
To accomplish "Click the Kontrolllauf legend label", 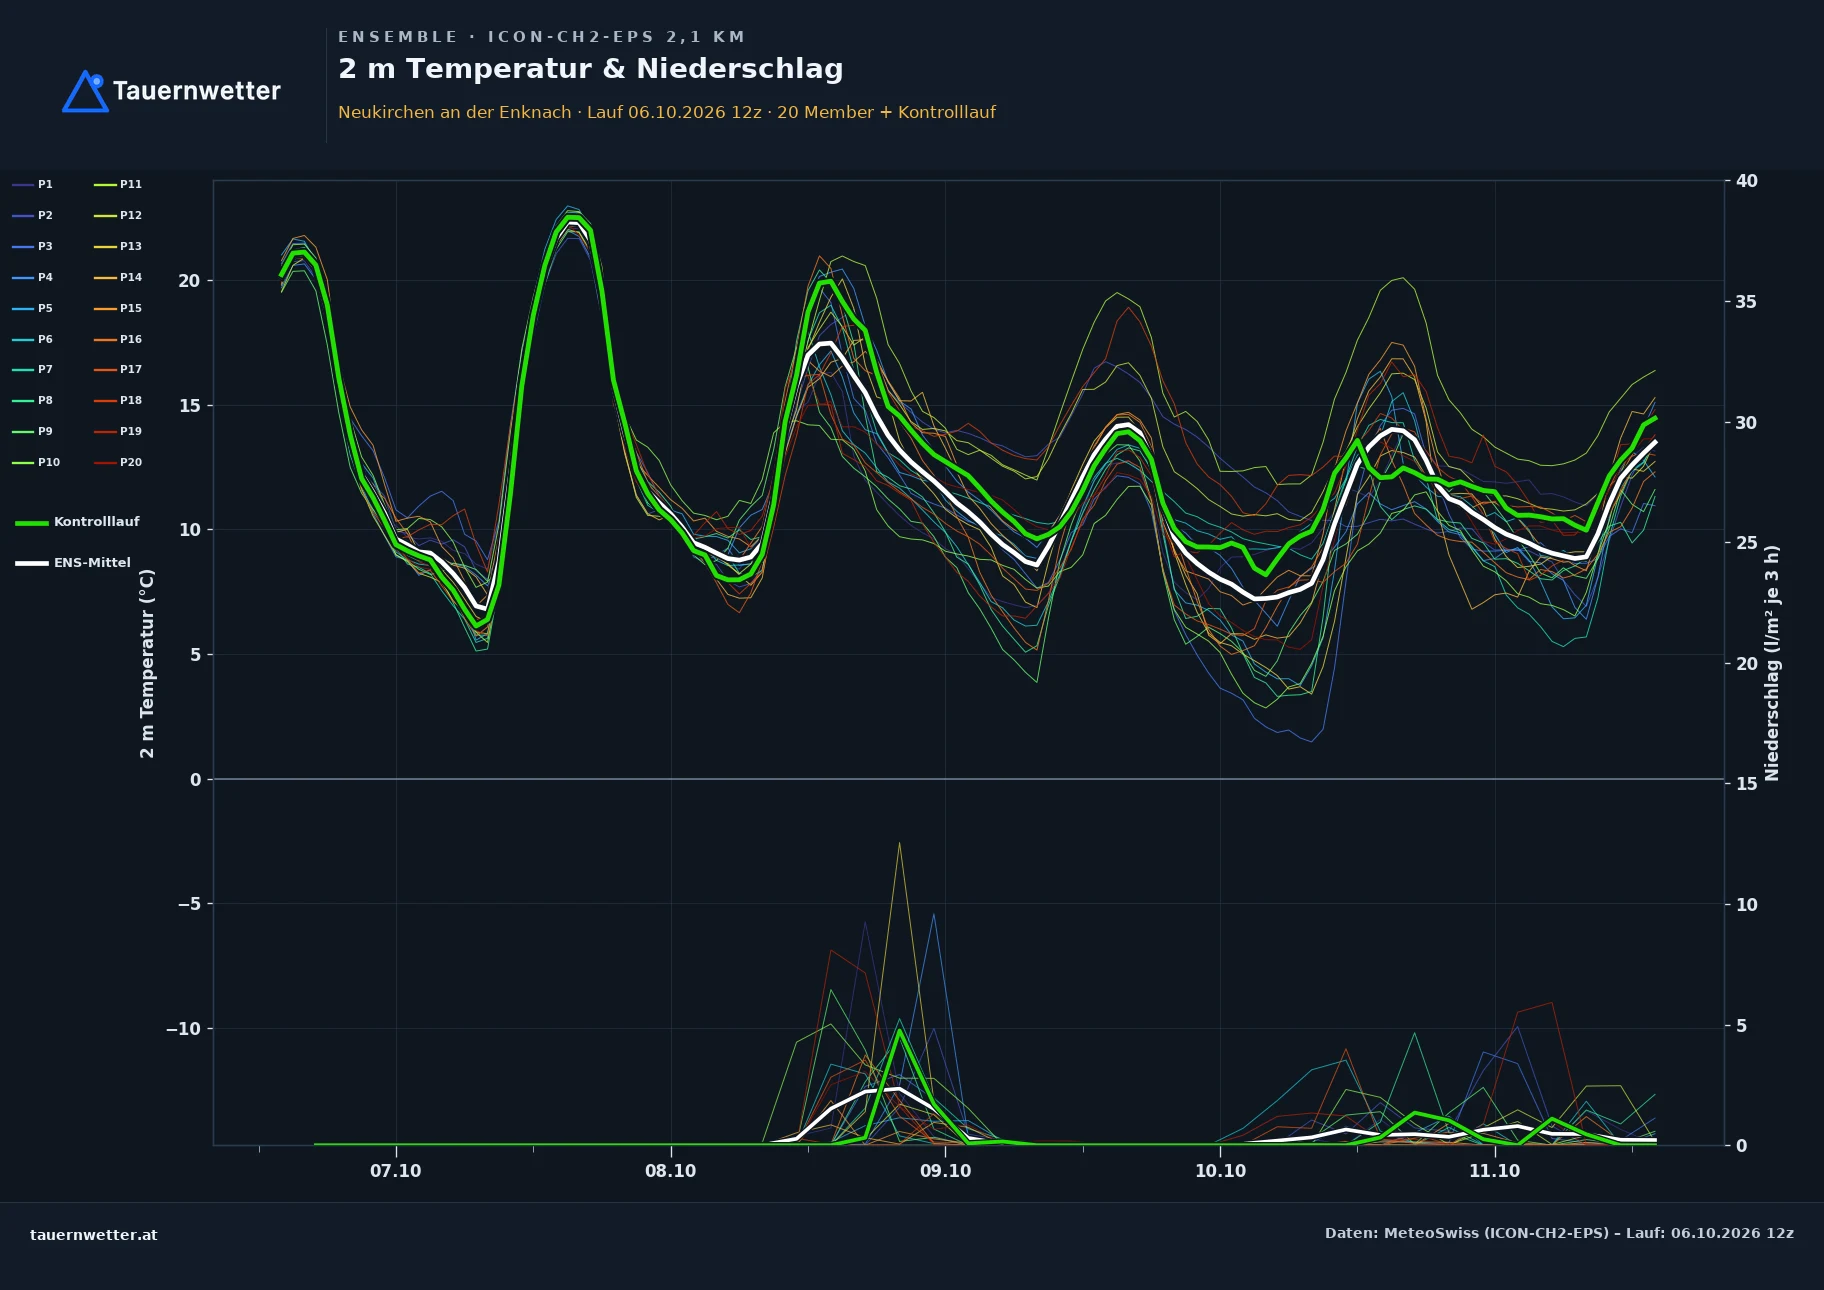I will point(97,522).
